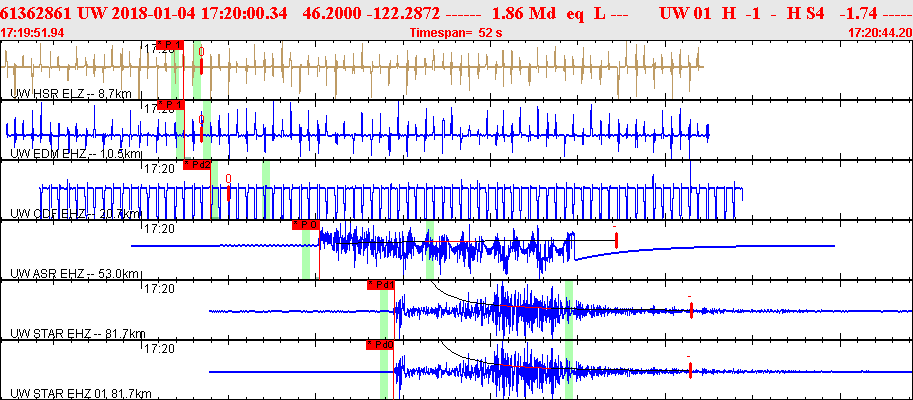913x400 pixels.
Task: Click the 1.86 Md magnitude in header
Action: click(515, 14)
